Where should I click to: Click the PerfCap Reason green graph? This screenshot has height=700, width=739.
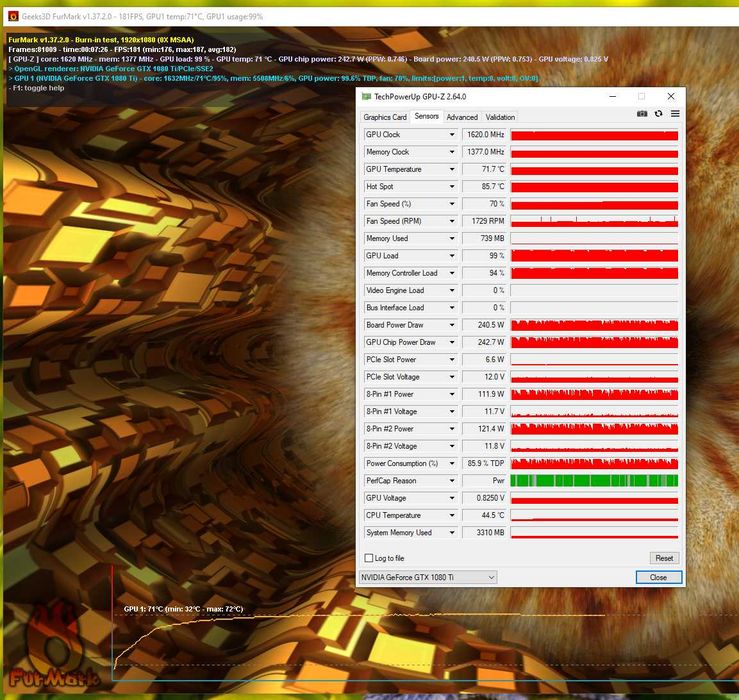[594, 481]
